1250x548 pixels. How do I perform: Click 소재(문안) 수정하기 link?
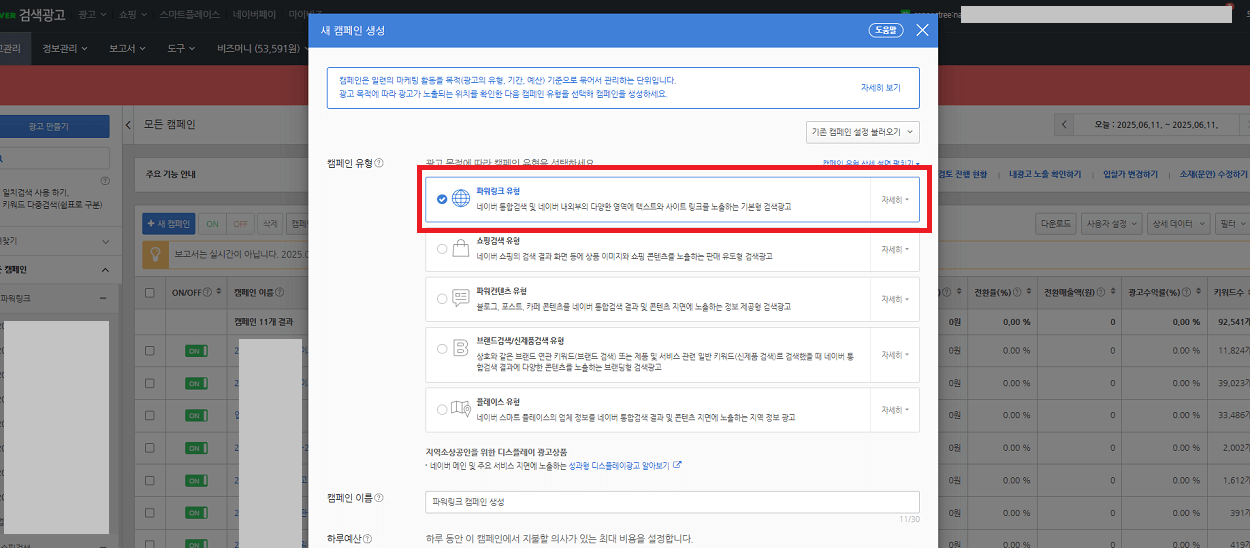coord(1214,174)
